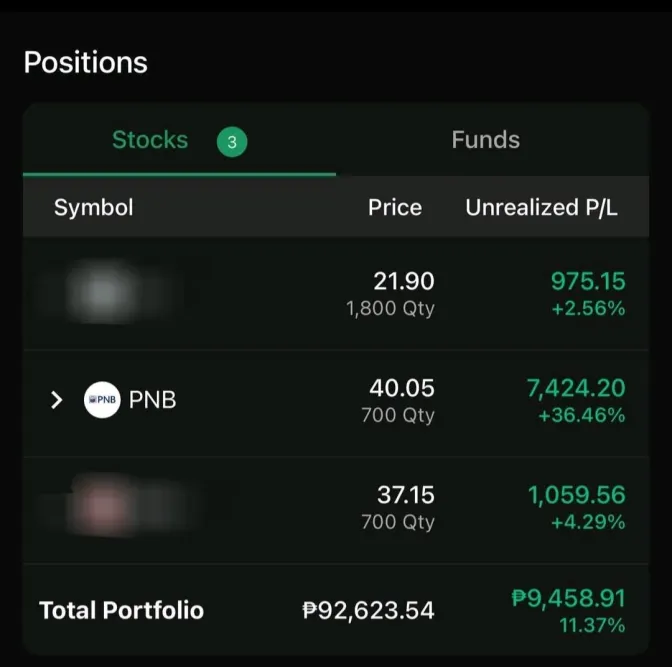Click the ₱92,623.54 total portfolio value
This screenshot has height=667, width=672.
(x=368, y=610)
